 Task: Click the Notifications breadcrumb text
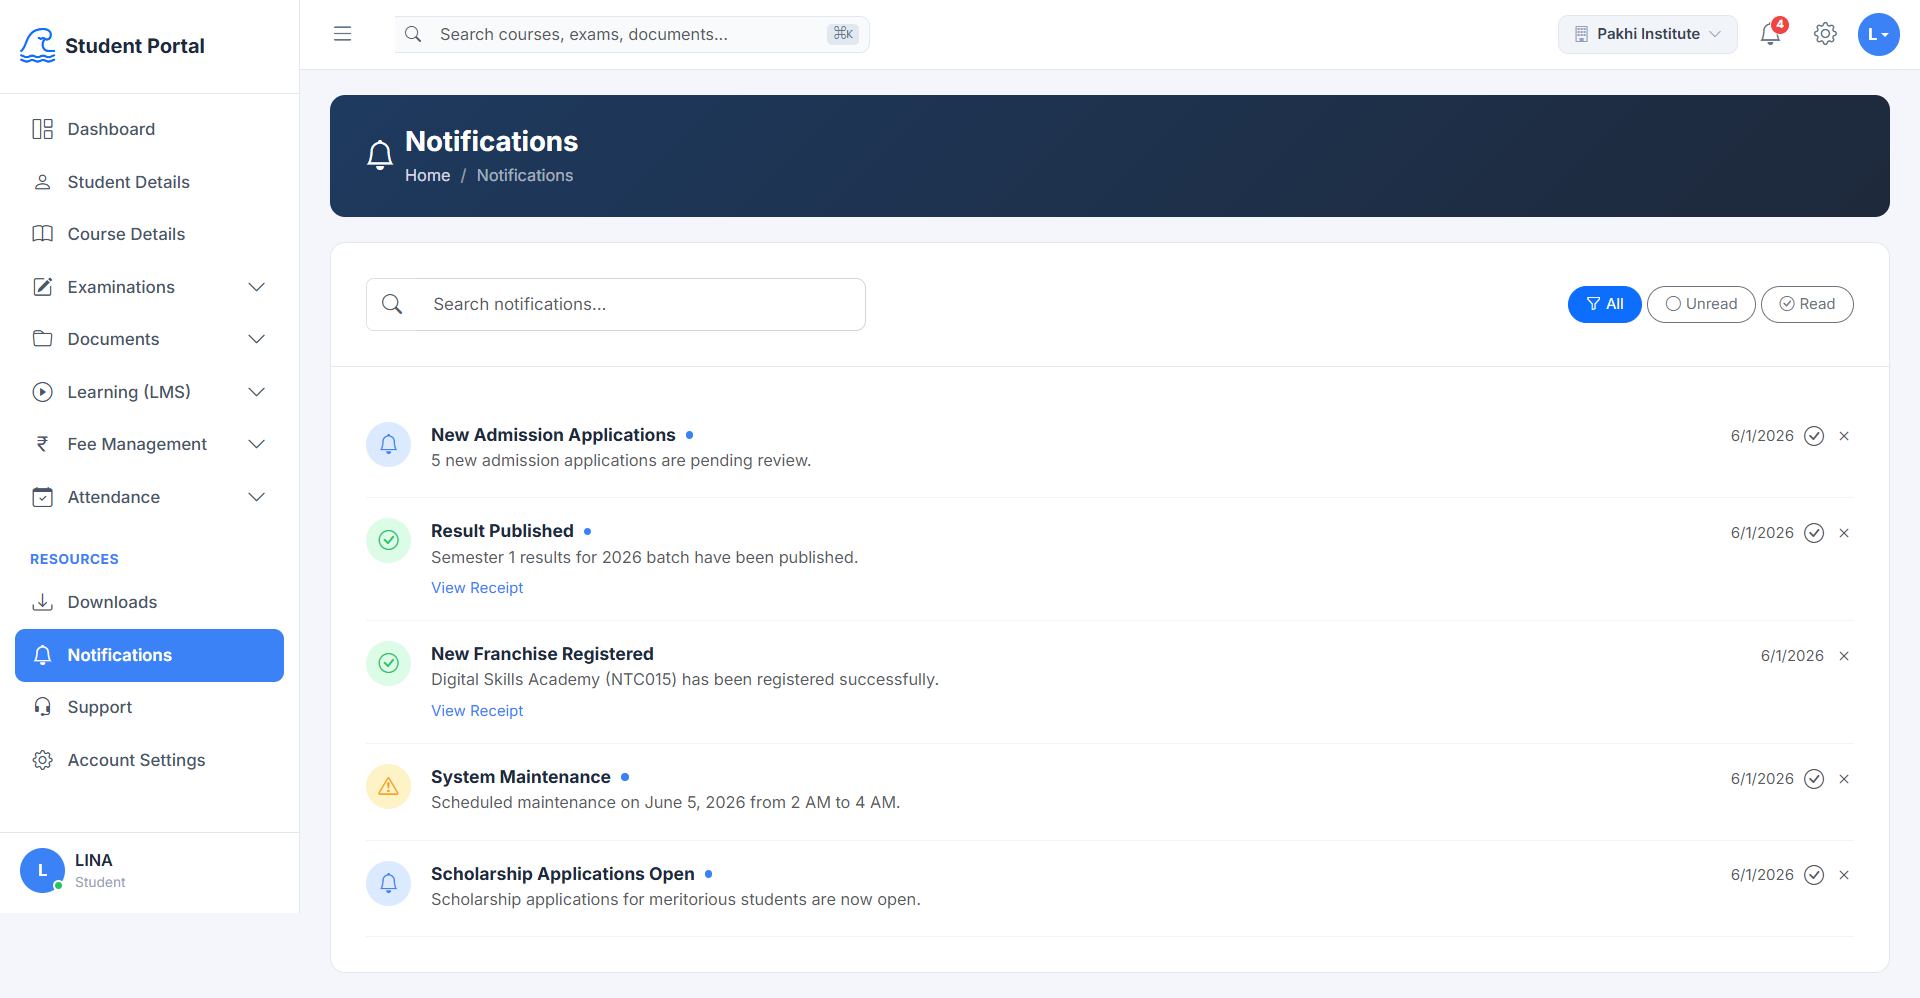coord(525,175)
